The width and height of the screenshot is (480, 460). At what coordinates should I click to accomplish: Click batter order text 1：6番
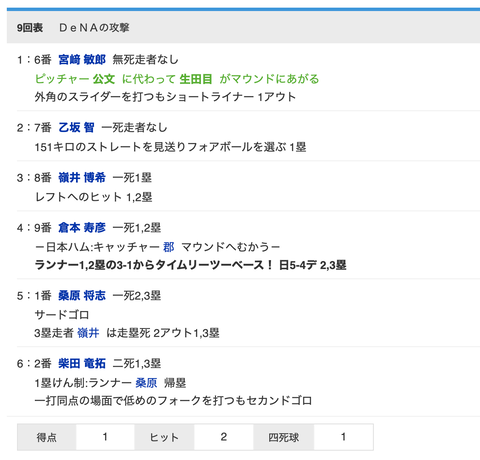pyautogui.click(x=34, y=60)
